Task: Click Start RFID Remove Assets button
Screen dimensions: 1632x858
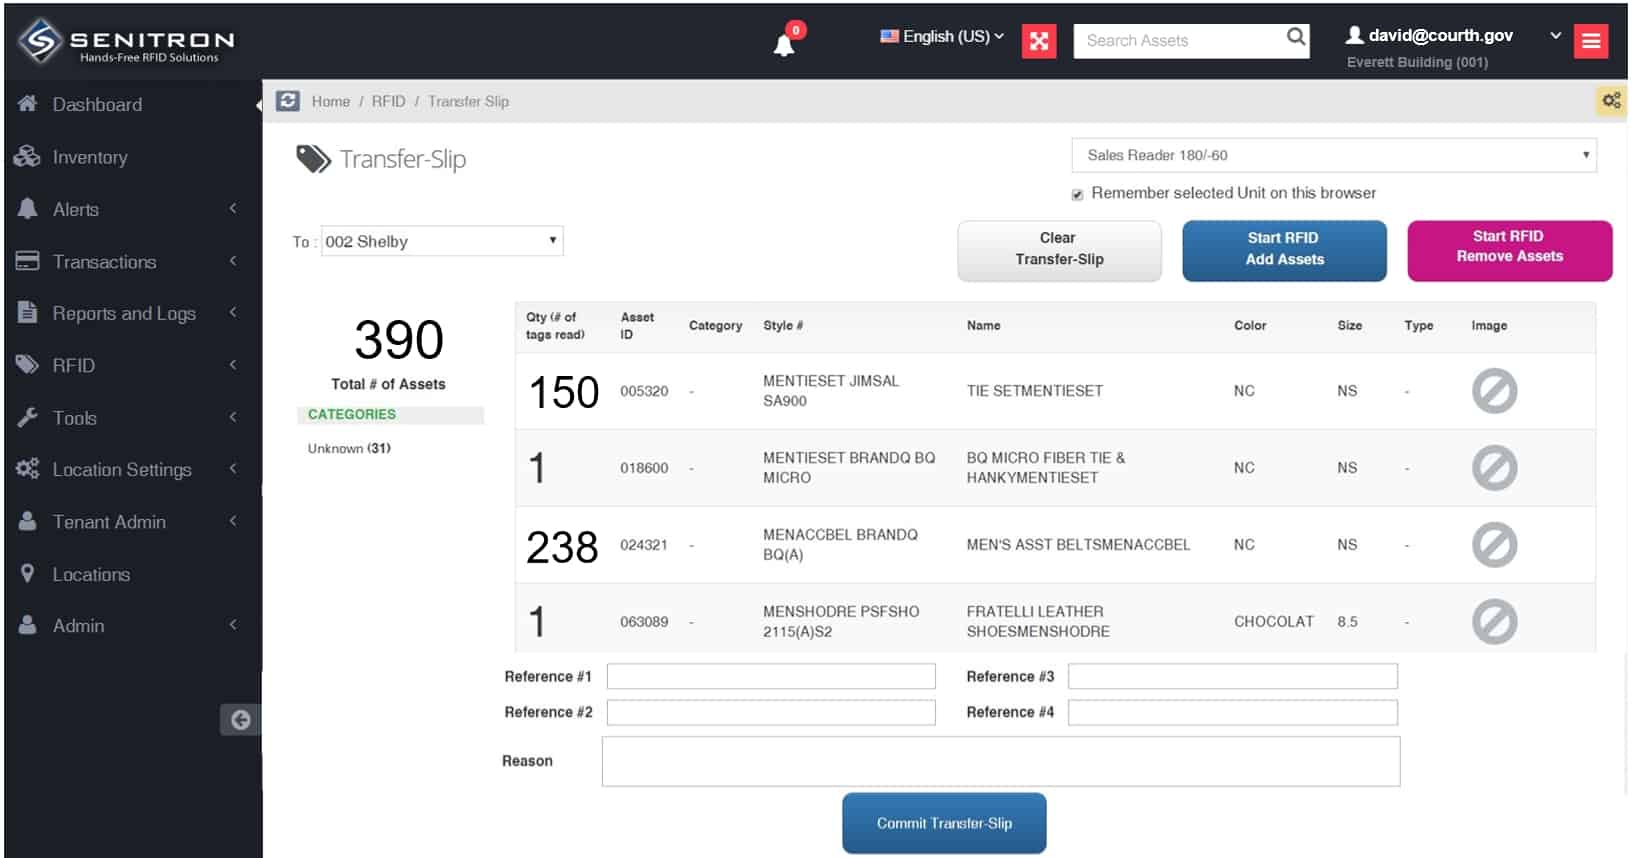Action: pyautogui.click(x=1509, y=247)
